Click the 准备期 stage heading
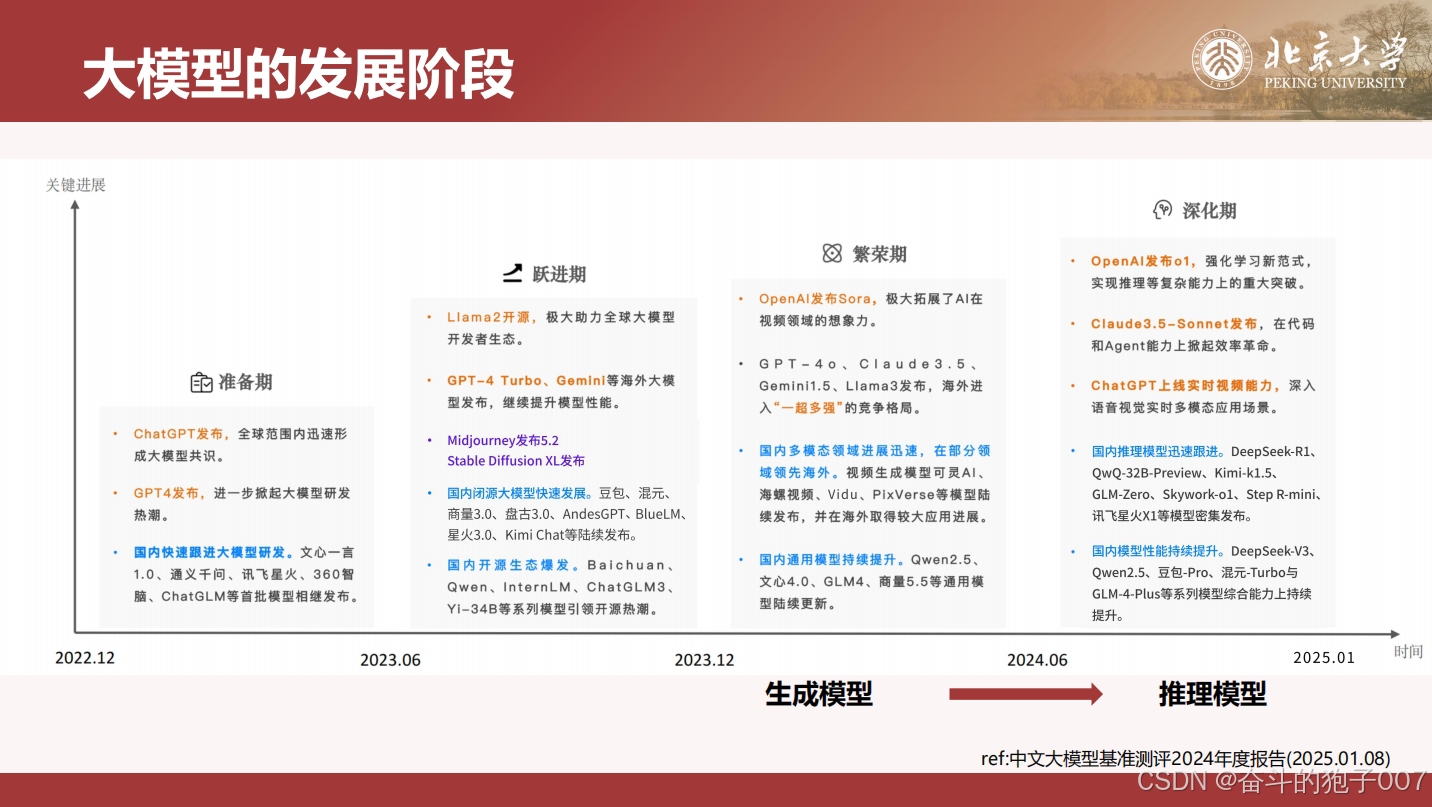The image size is (1432, 807). click(246, 382)
